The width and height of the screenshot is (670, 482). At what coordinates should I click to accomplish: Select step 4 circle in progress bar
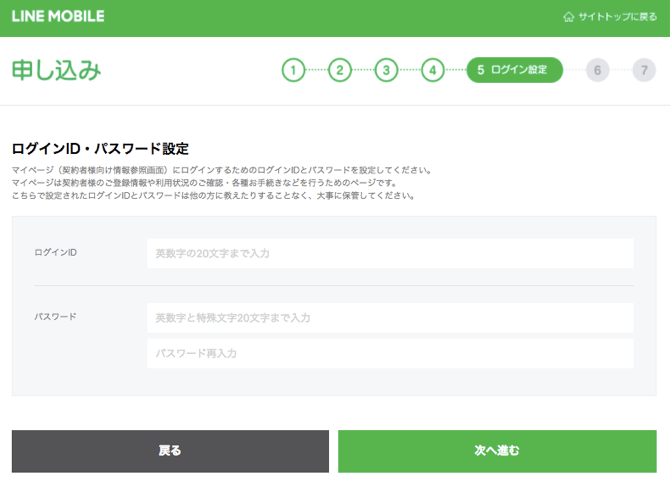pos(433,70)
